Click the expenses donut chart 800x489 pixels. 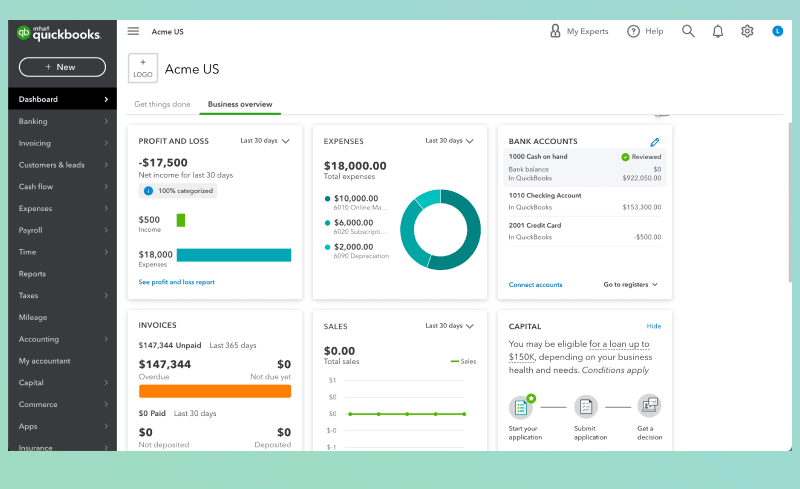point(440,230)
